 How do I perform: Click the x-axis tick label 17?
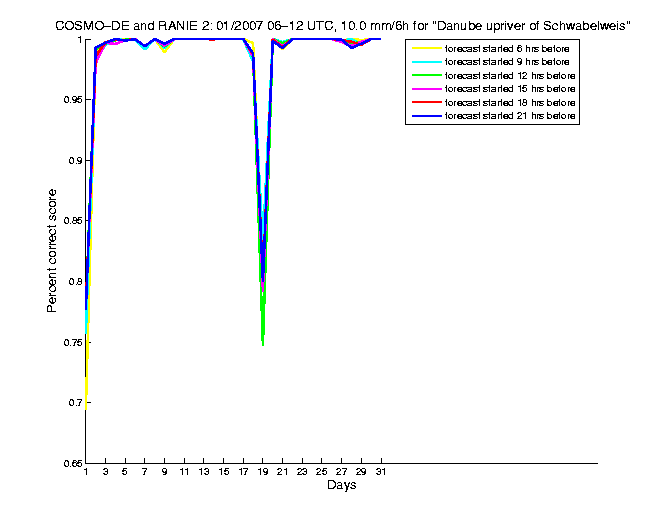click(x=243, y=472)
